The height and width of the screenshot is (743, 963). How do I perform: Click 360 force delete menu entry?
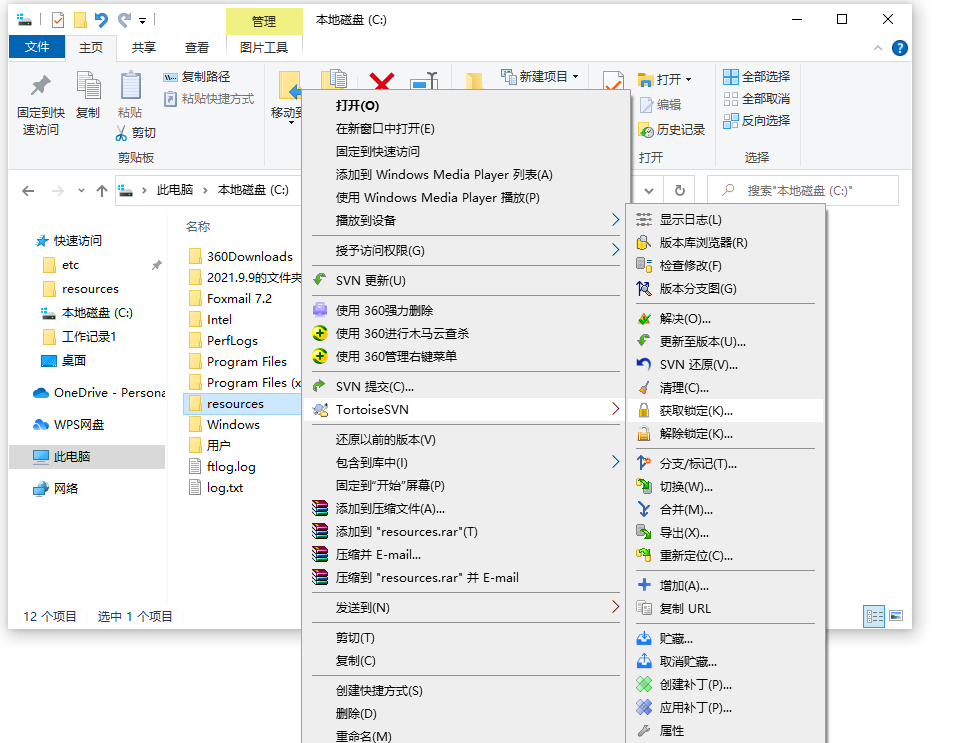point(384,311)
